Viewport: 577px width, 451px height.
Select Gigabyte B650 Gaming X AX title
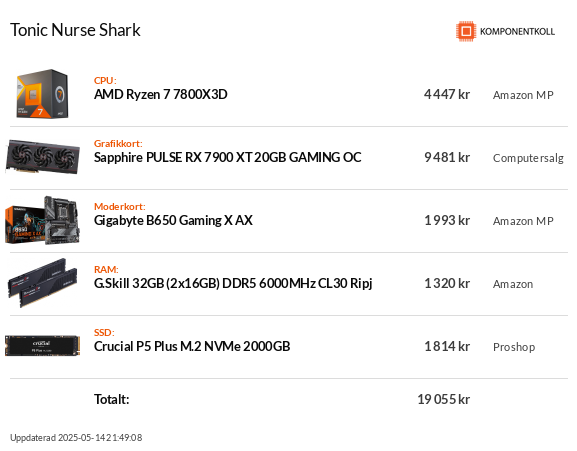173,221
